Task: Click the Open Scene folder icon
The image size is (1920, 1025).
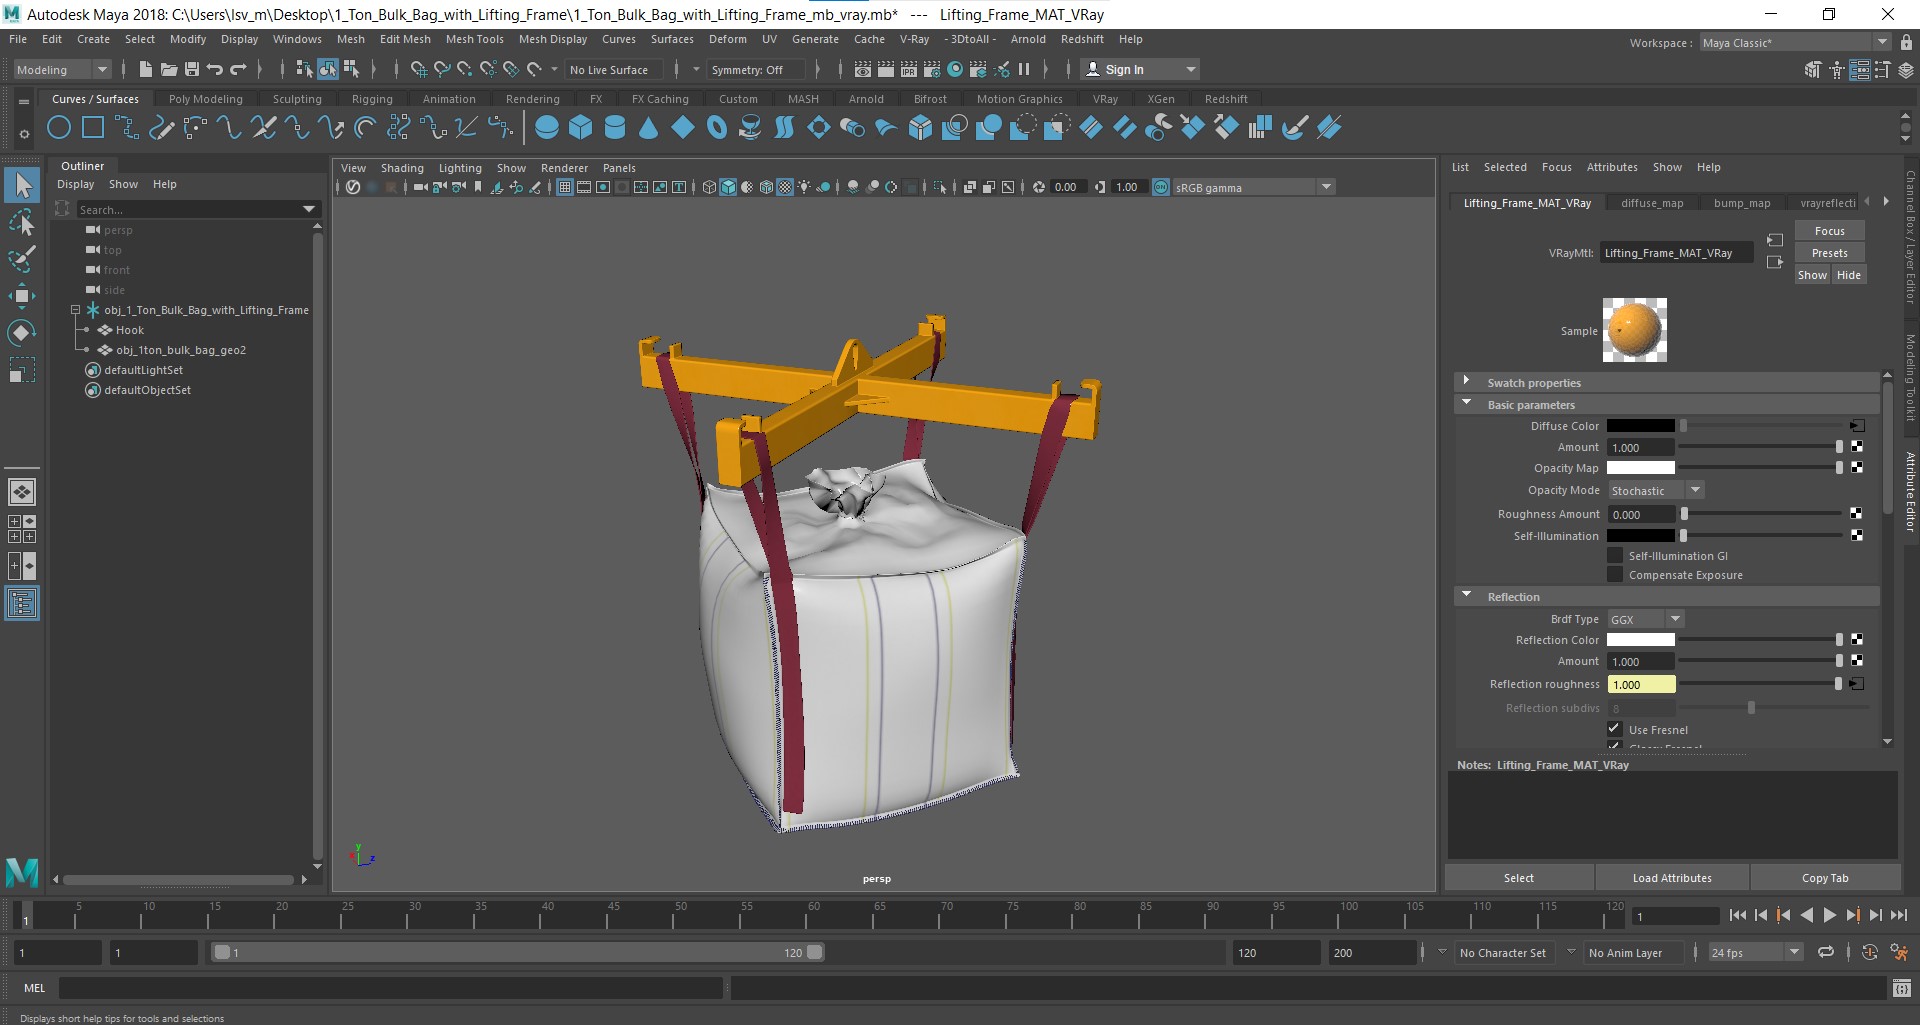Action: pyautogui.click(x=168, y=69)
